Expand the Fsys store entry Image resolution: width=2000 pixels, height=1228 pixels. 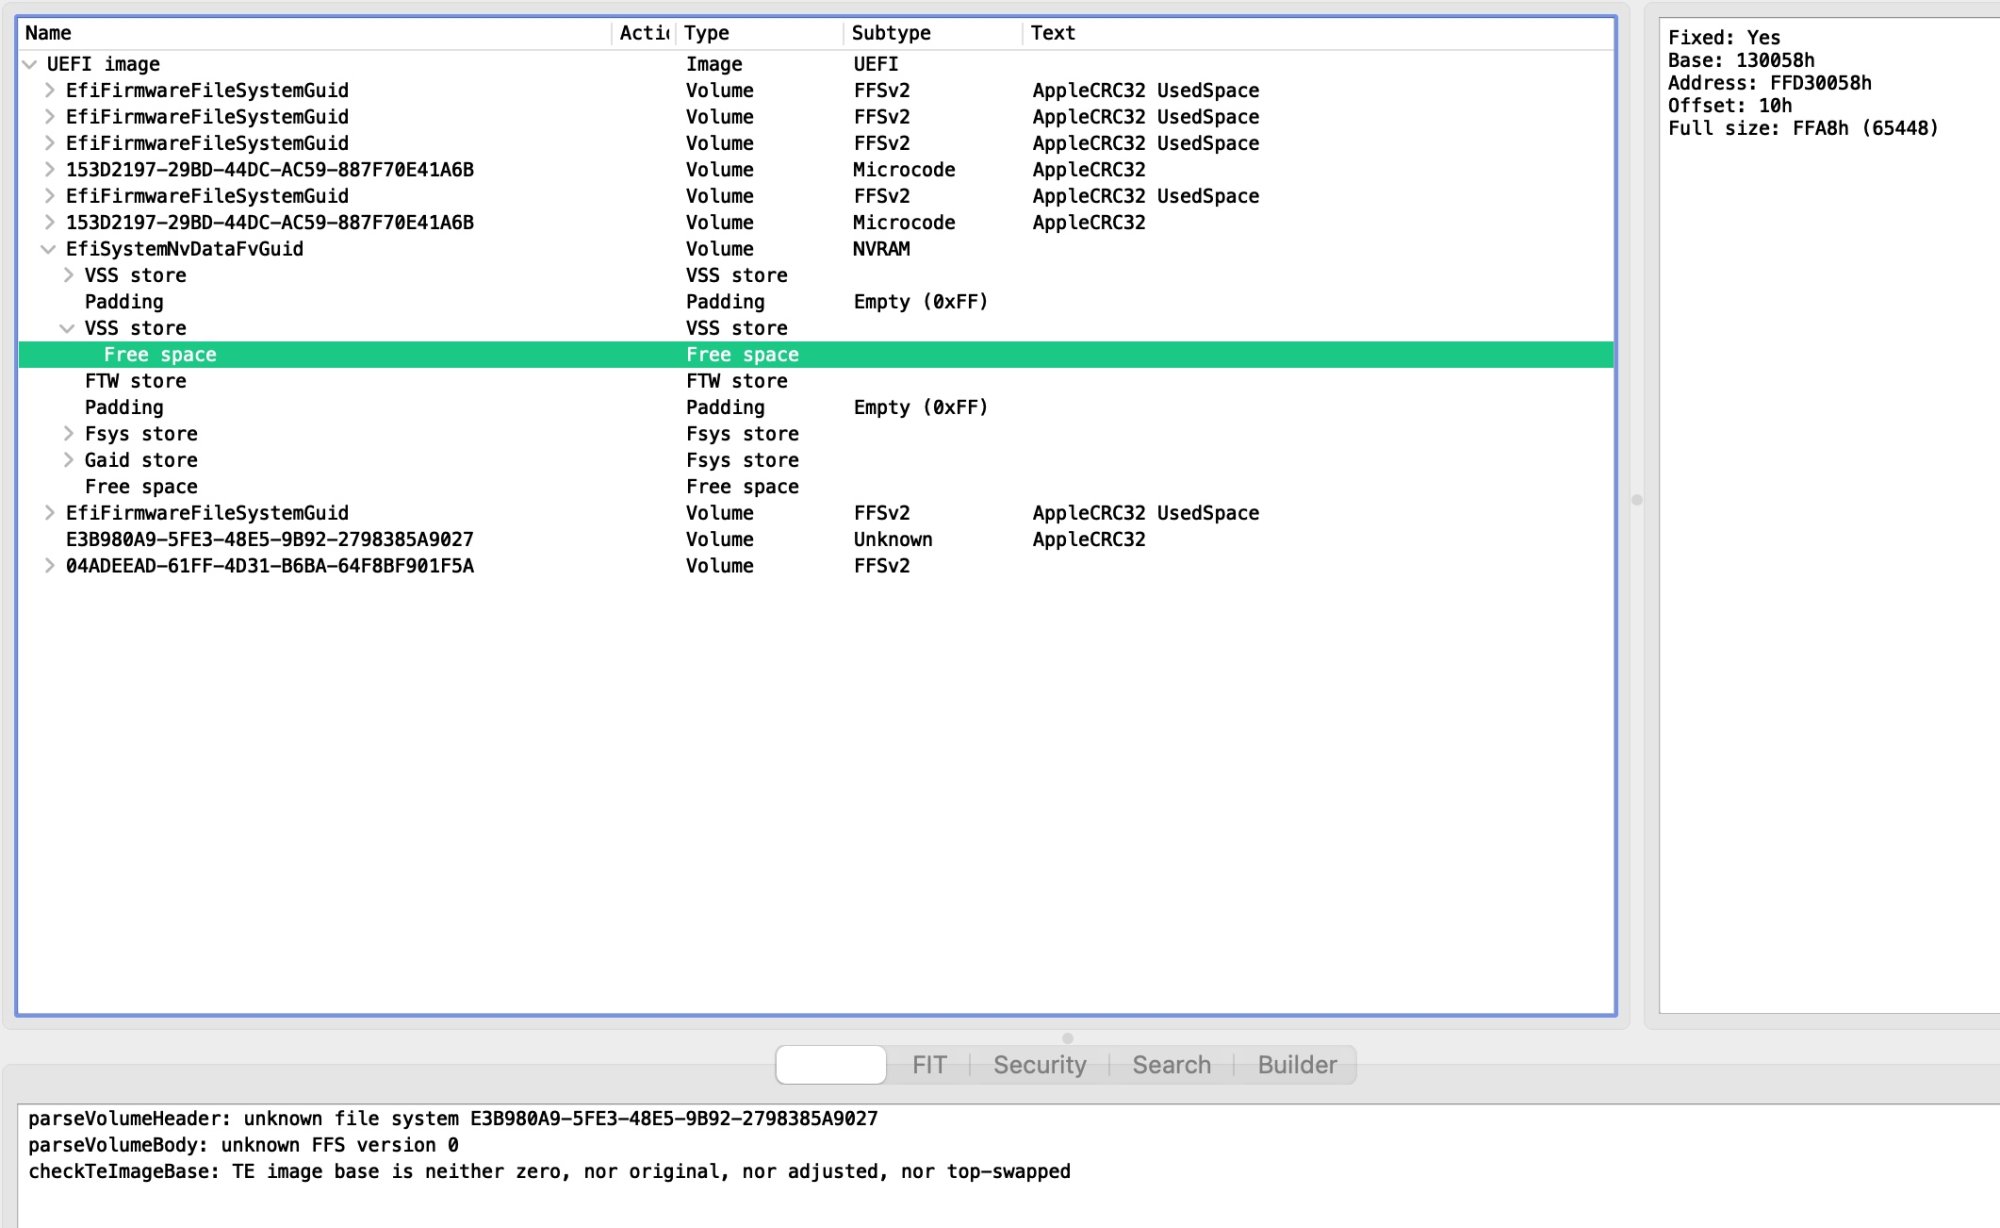68,434
